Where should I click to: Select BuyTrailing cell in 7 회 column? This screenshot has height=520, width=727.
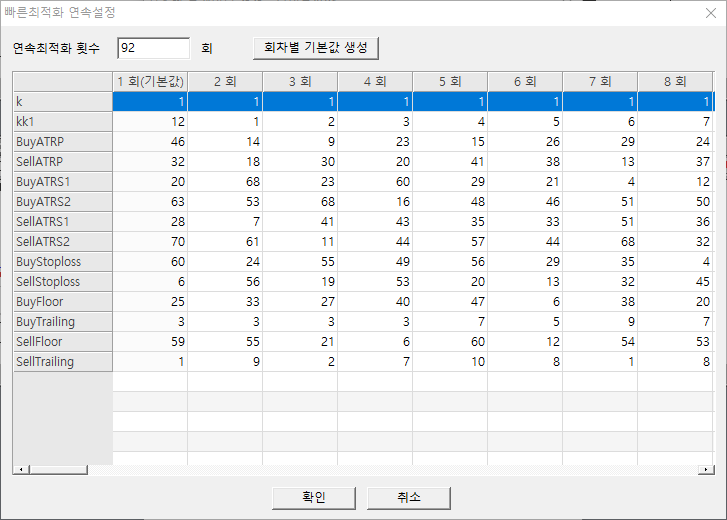coord(600,321)
